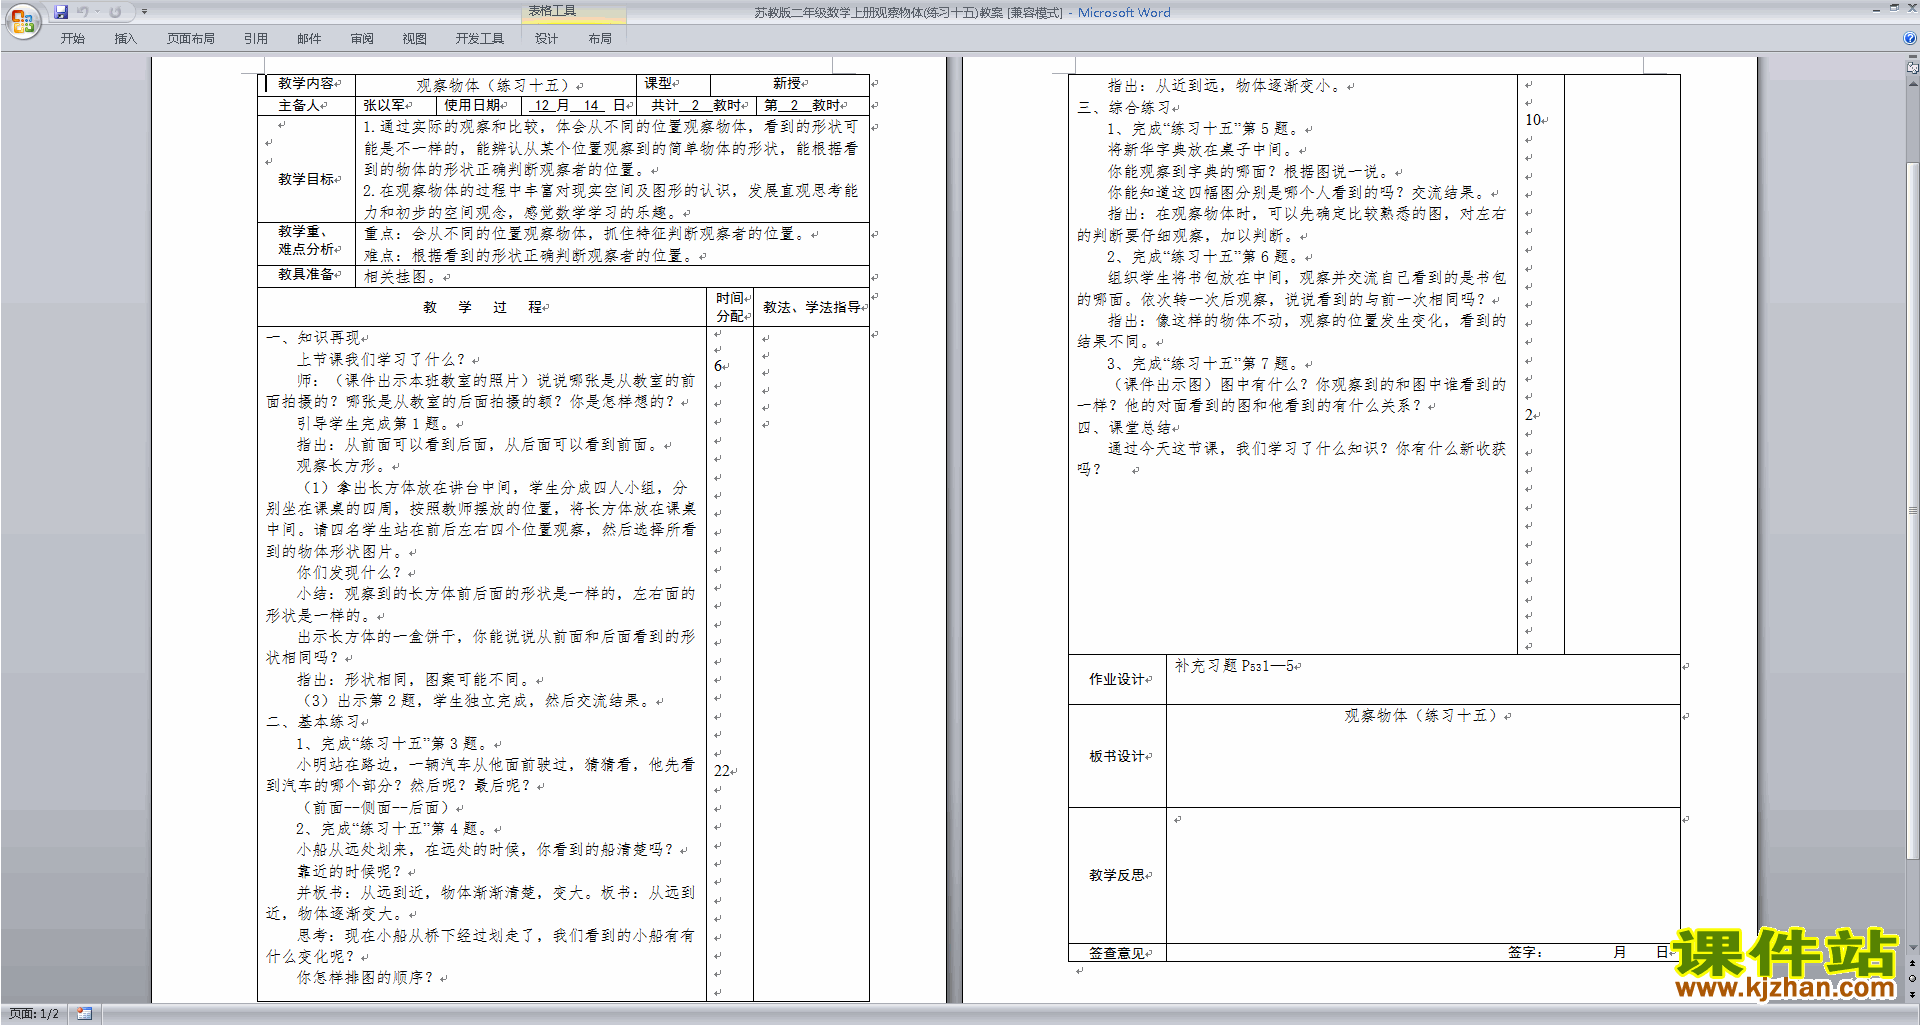Click the heading 四、课堂总结
This screenshot has height=1025, width=1920.
(1124, 428)
